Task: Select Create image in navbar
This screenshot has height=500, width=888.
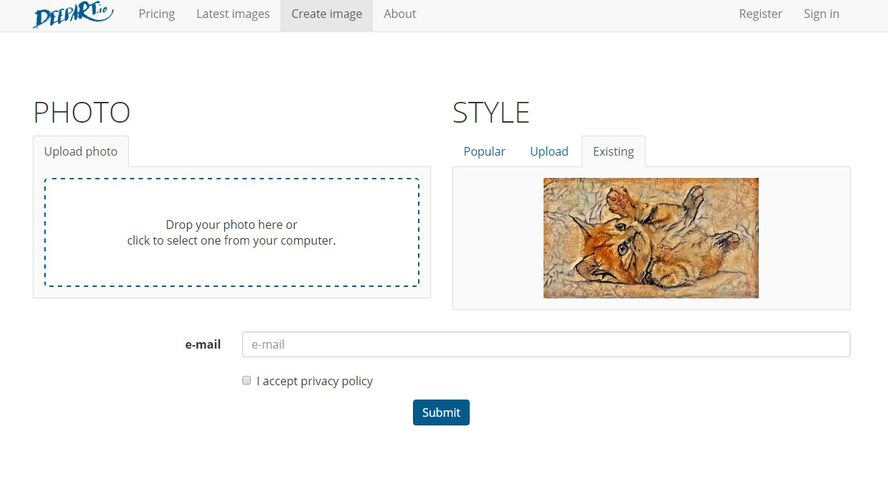Action: pos(326,14)
